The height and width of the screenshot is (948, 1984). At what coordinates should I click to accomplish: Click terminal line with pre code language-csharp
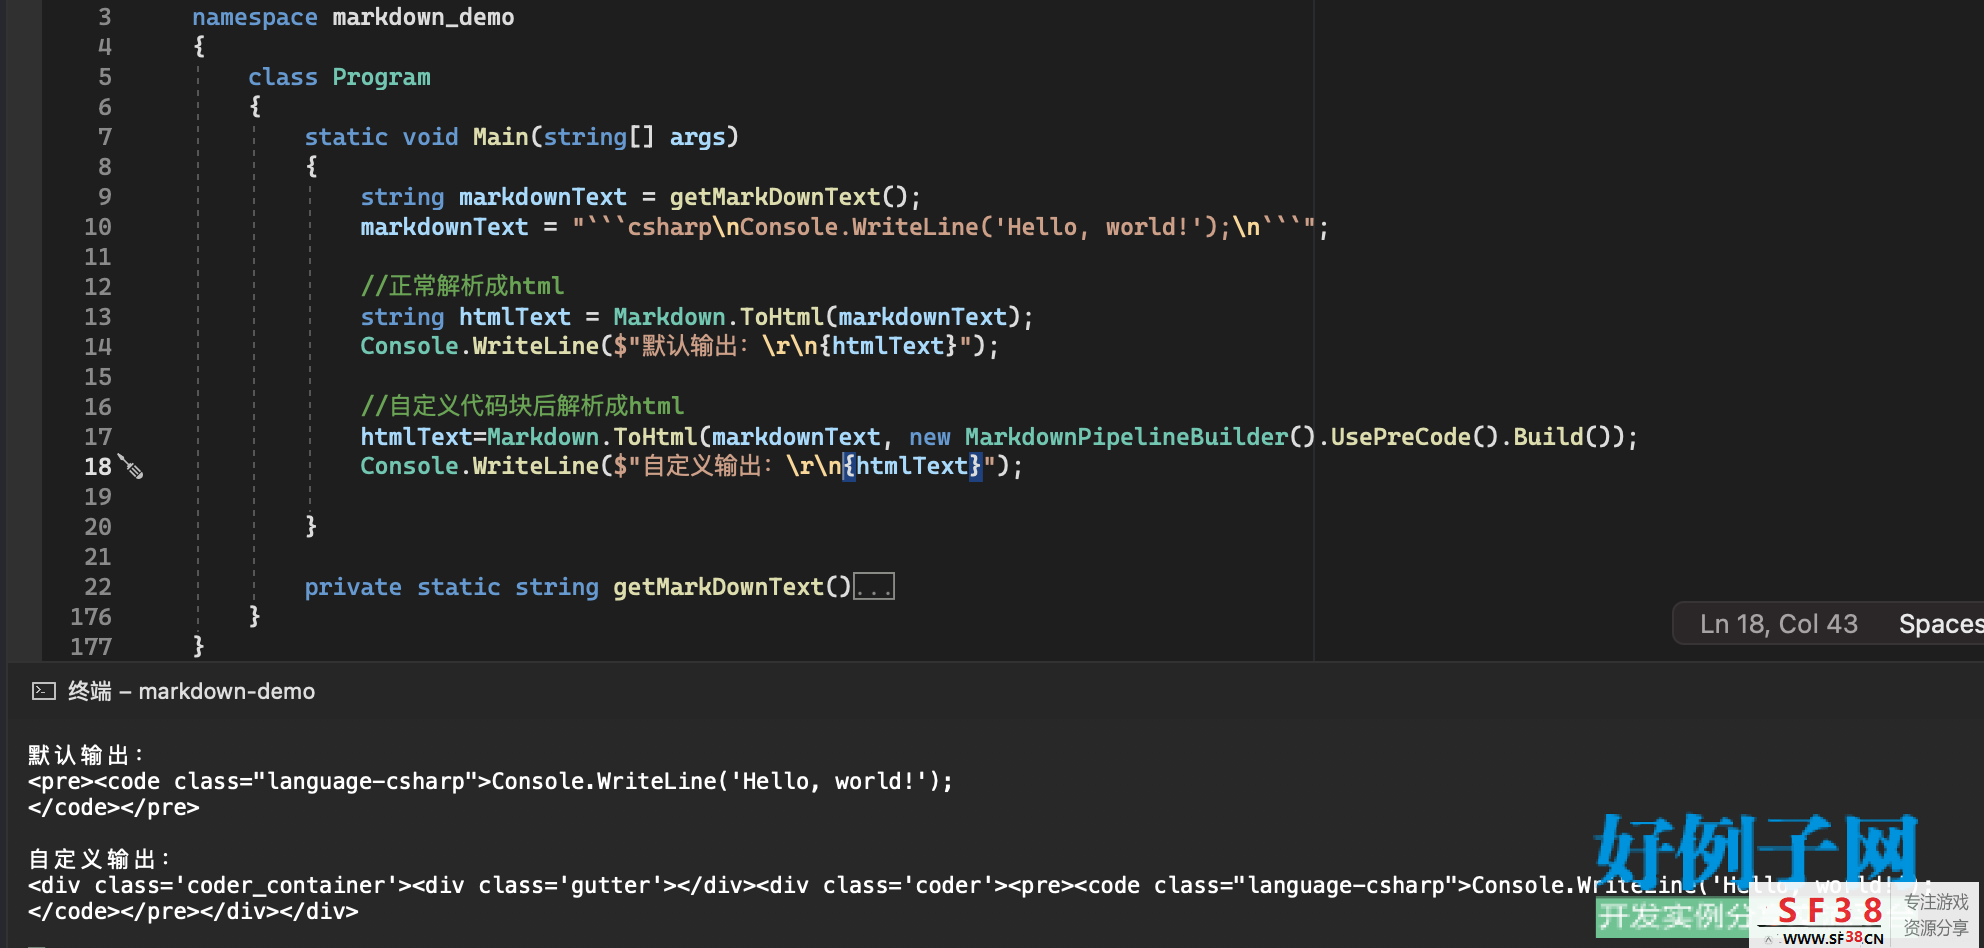(491, 781)
